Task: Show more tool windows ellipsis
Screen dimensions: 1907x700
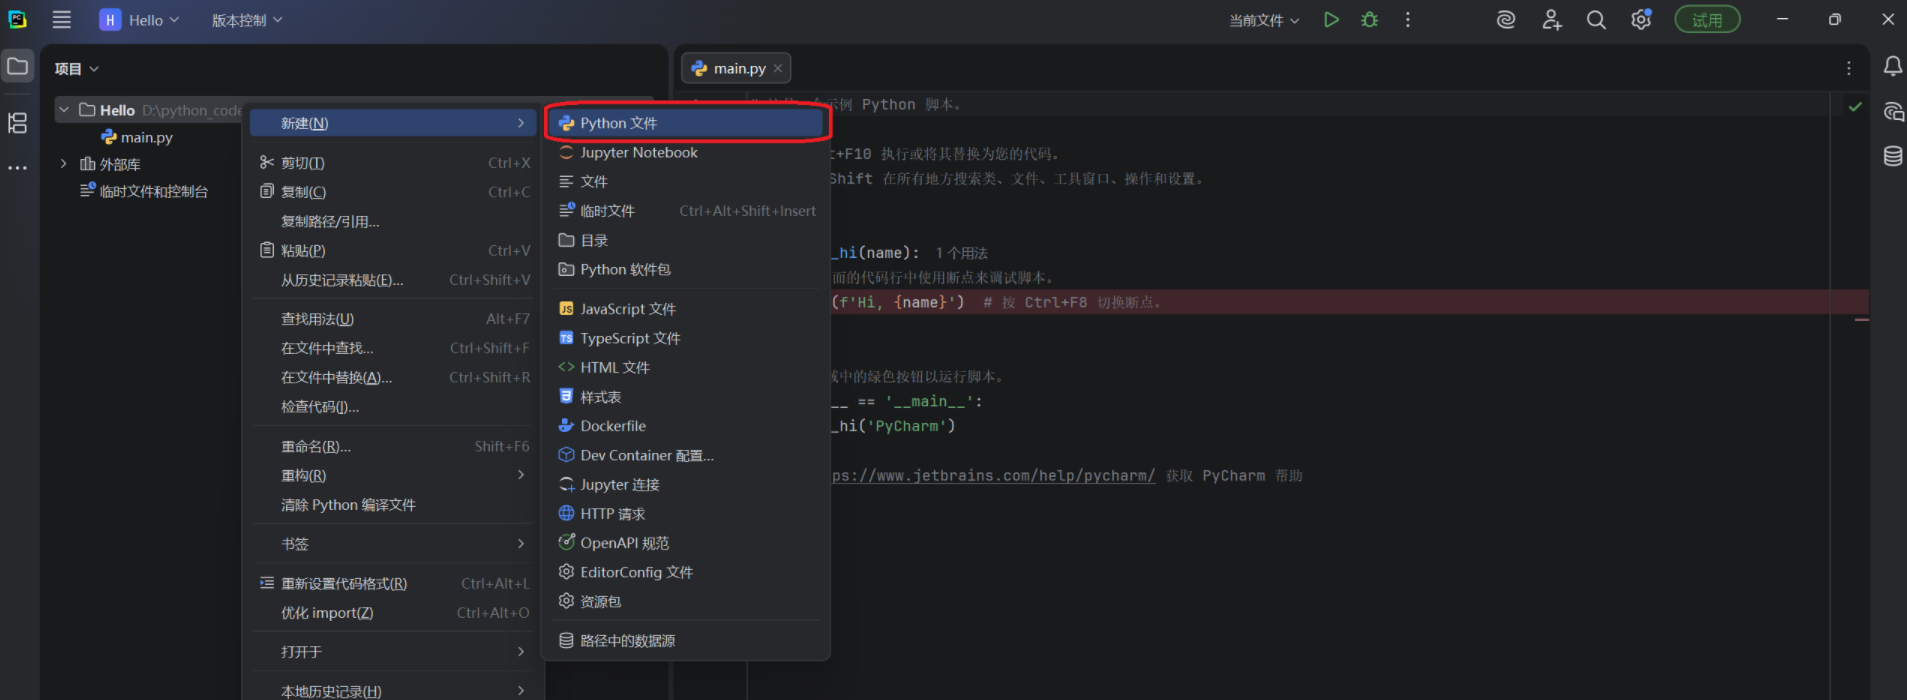Action: (18, 168)
